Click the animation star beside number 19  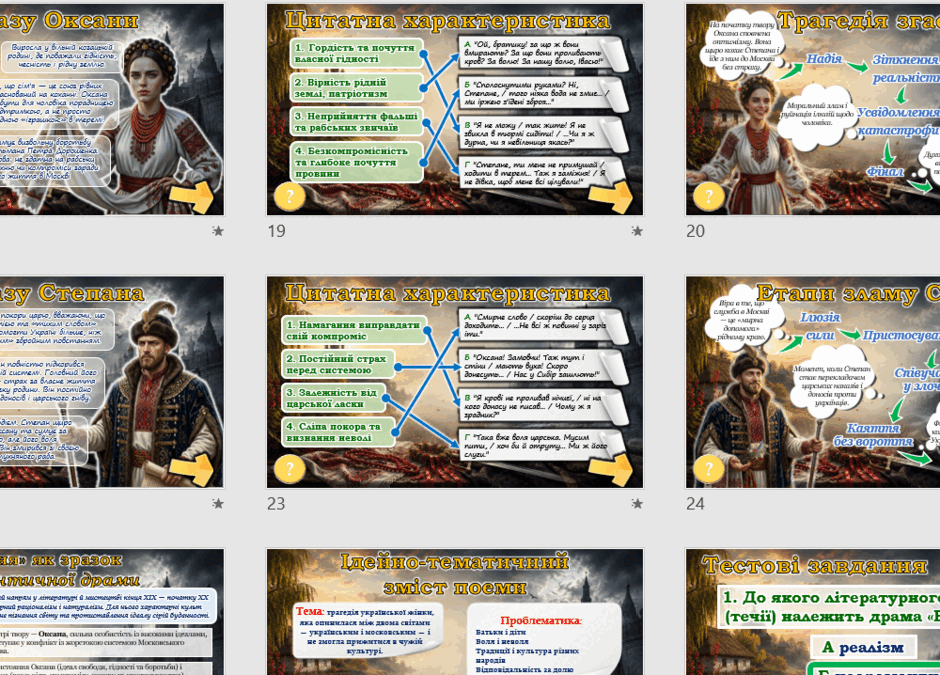(x=637, y=231)
